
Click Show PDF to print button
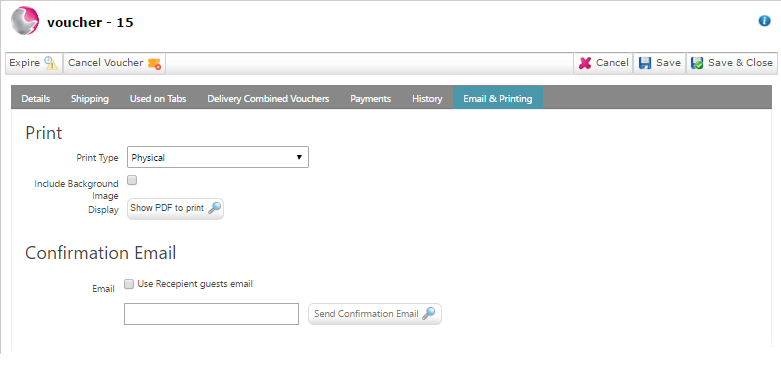175,208
